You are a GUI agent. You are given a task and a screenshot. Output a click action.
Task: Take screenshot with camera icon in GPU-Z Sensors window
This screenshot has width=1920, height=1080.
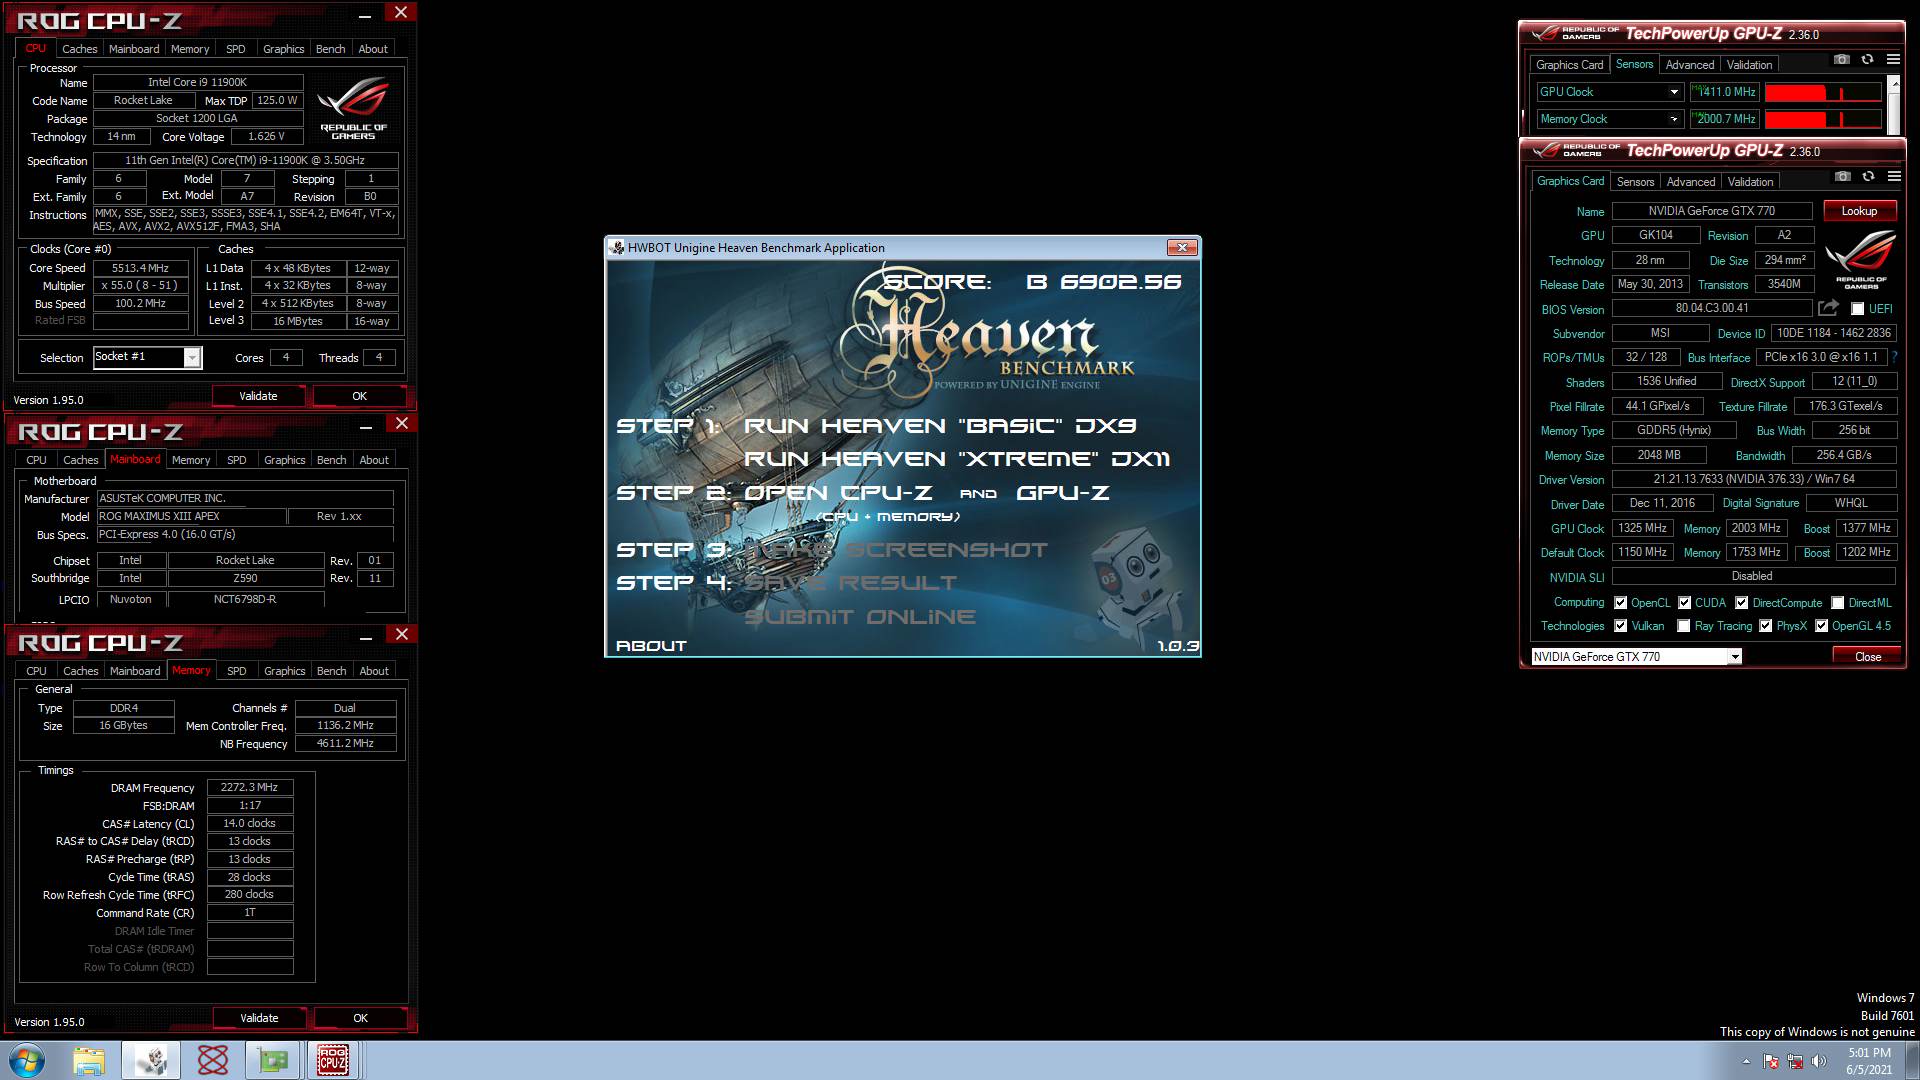(x=1841, y=60)
